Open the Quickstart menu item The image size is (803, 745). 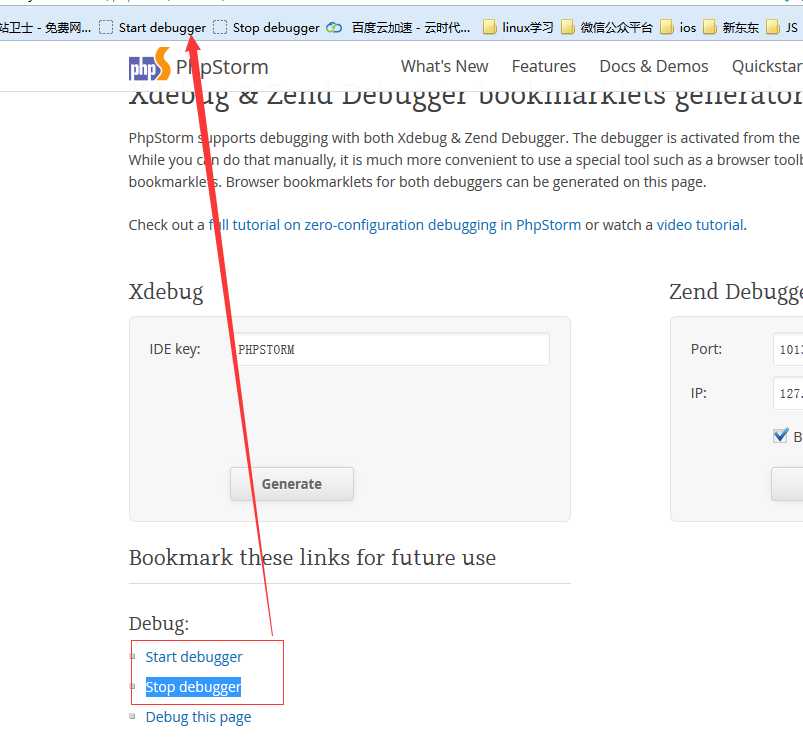[x=767, y=67]
